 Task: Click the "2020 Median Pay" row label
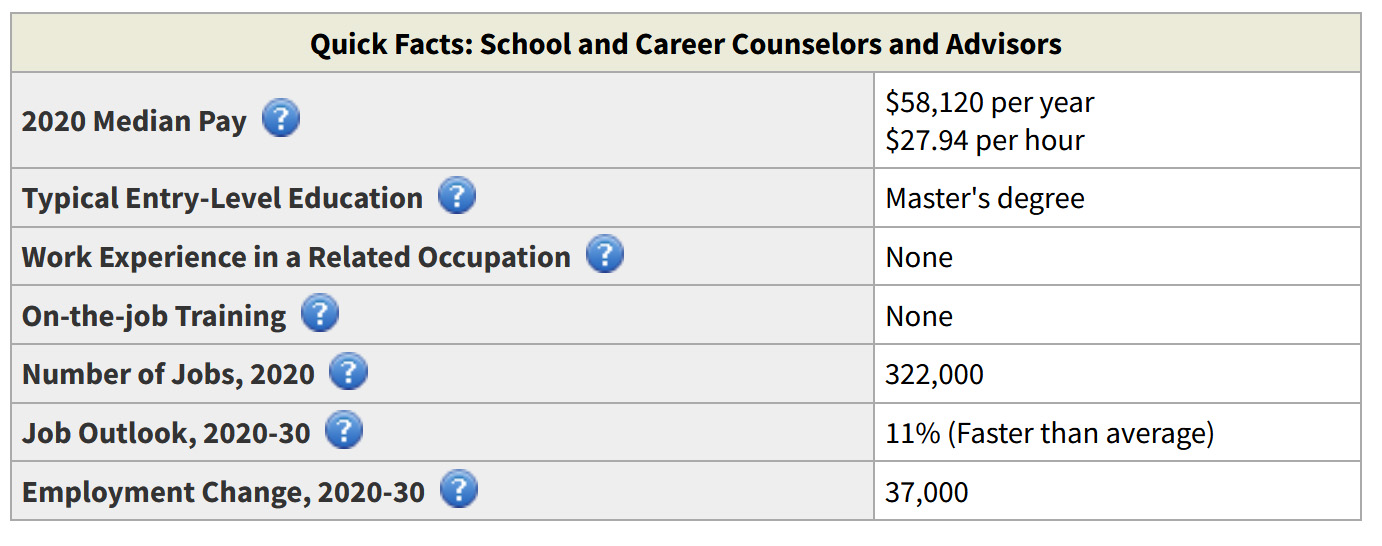point(134,121)
